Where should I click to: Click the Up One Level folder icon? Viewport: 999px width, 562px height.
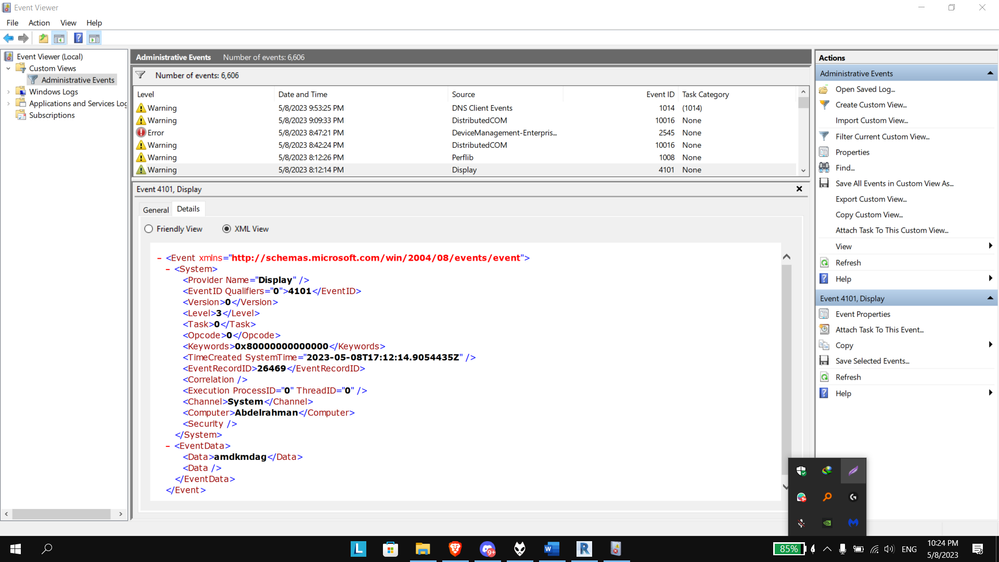point(43,38)
